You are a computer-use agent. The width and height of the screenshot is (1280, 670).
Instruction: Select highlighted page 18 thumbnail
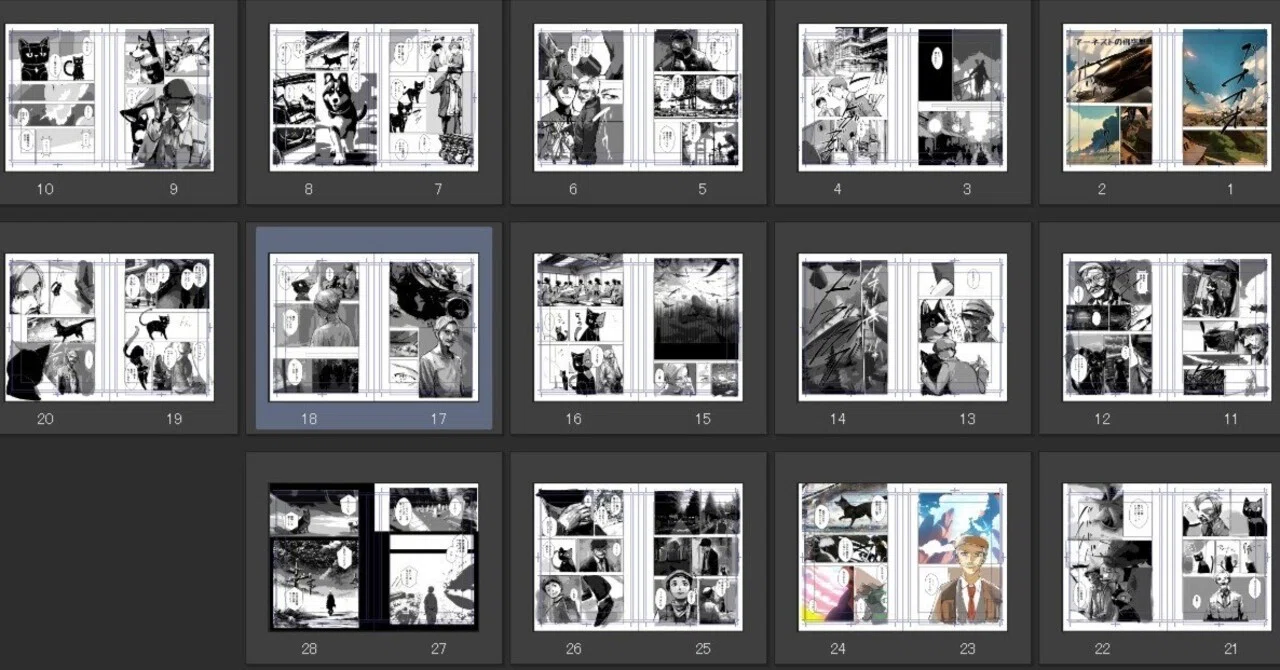[322, 327]
